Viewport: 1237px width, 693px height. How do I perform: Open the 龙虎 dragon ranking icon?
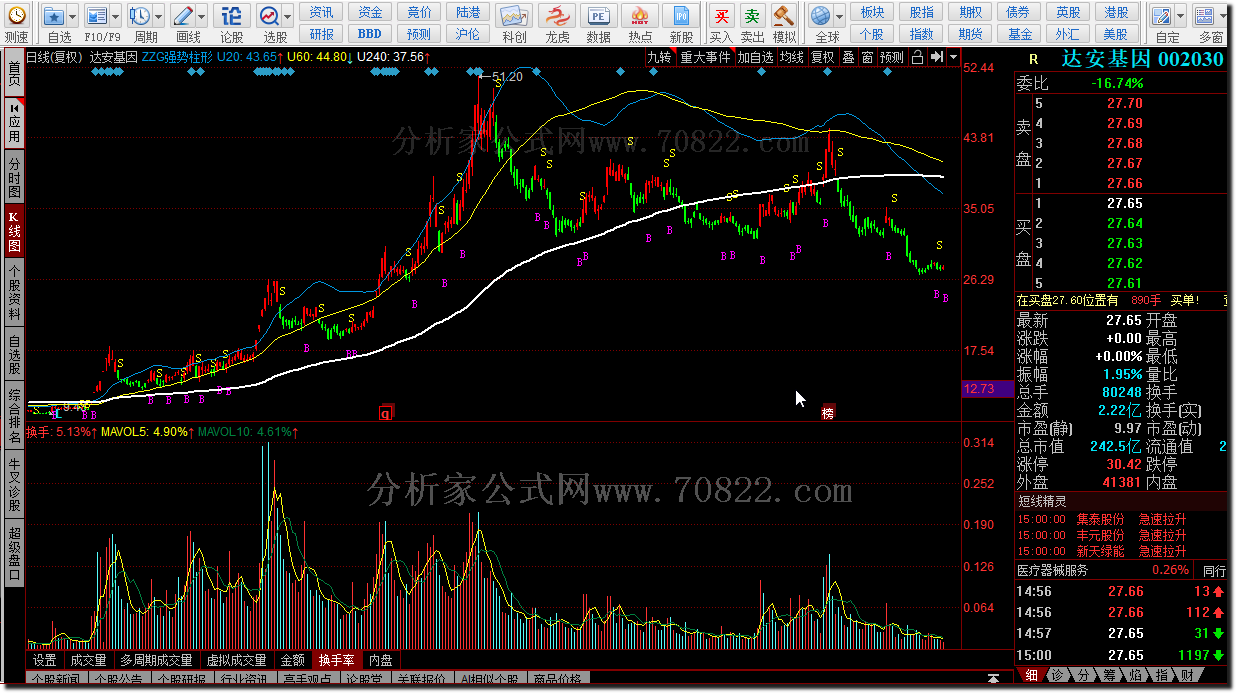557,16
